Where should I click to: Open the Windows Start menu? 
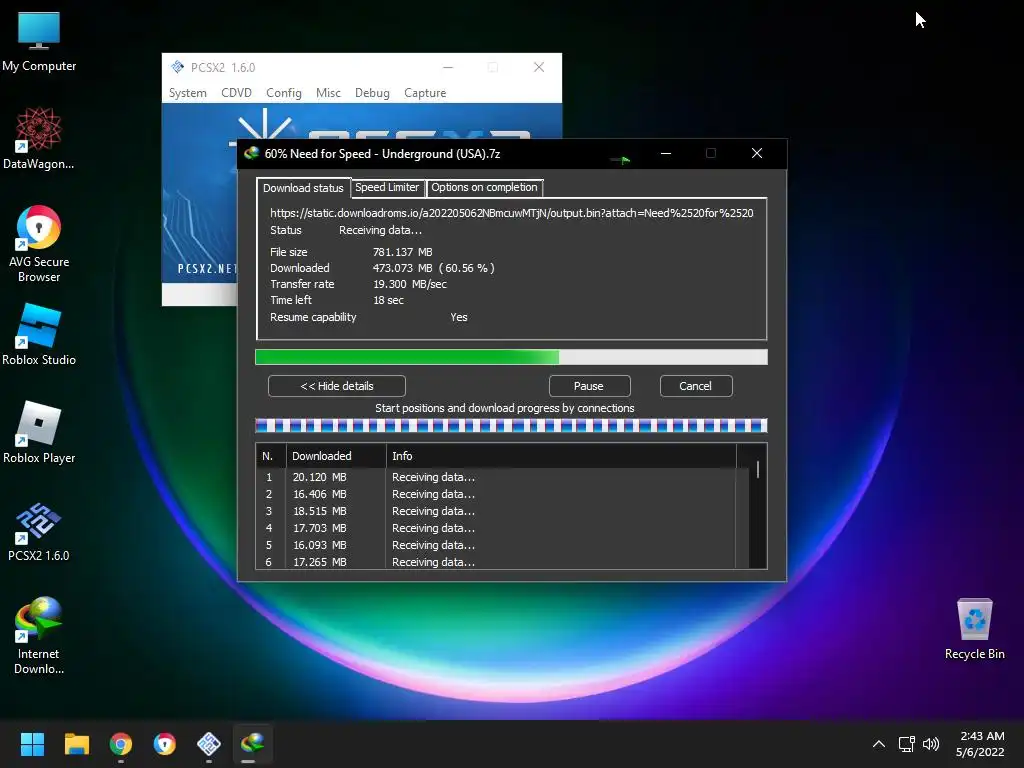tap(32, 744)
